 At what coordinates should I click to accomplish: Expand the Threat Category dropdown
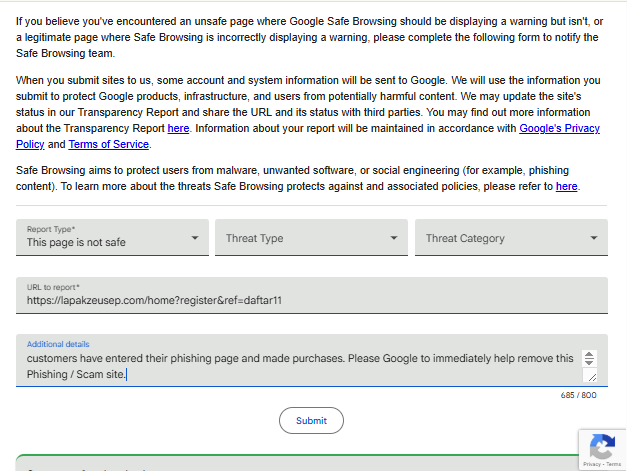tap(511, 237)
